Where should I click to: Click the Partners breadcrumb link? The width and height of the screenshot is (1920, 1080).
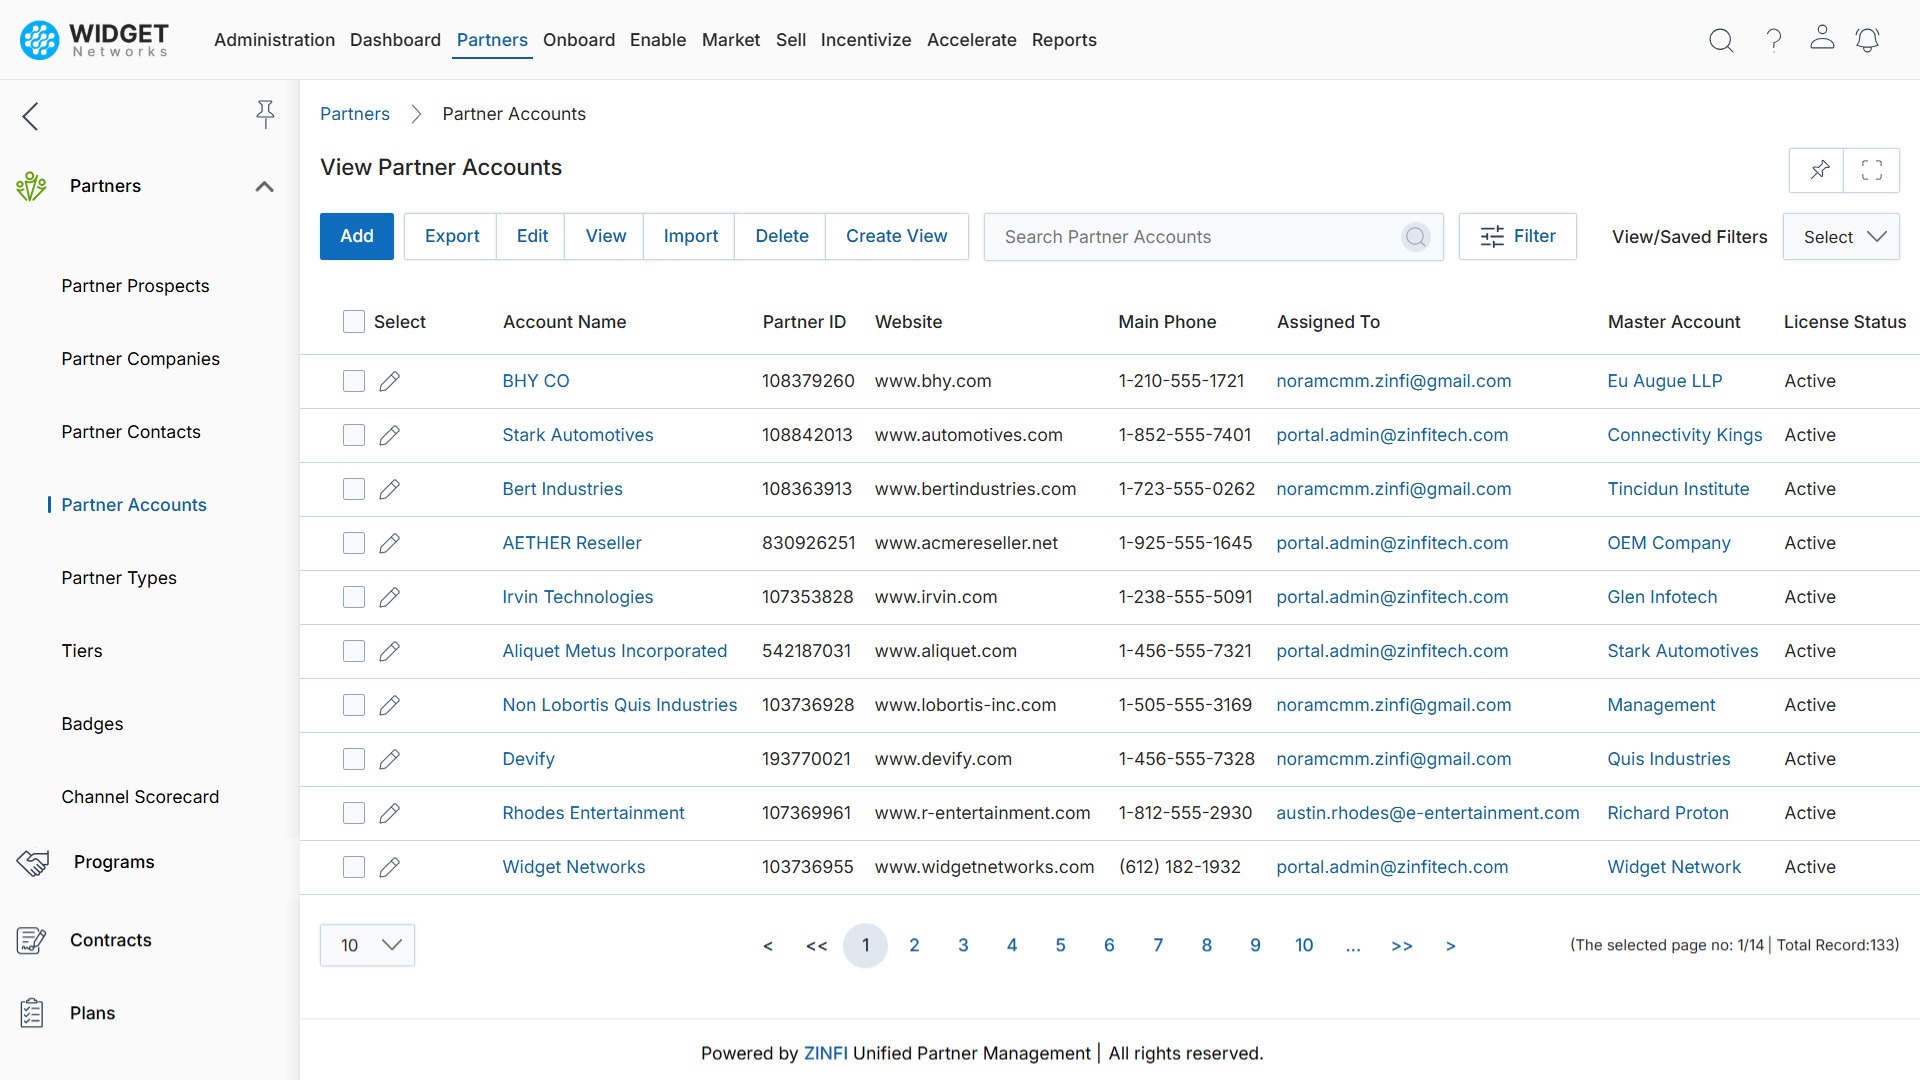(355, 114)
